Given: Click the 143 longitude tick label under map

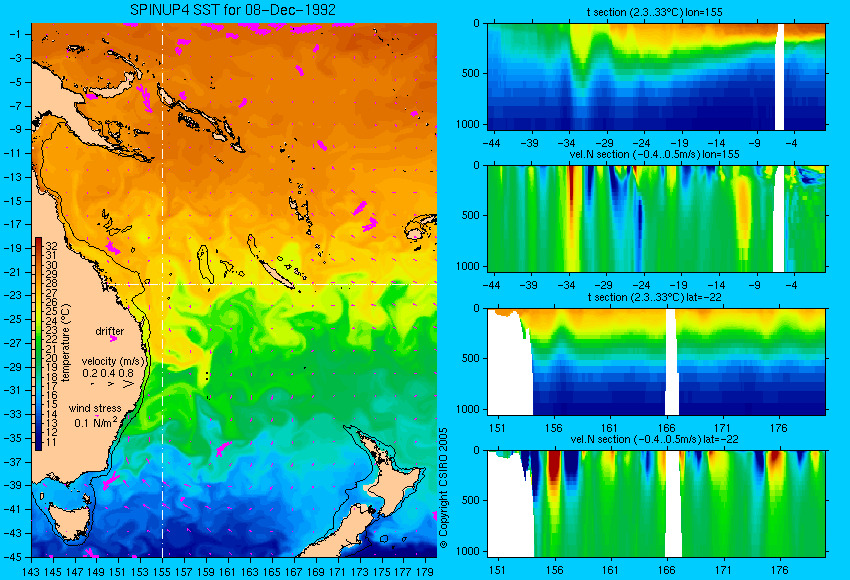Looking at the screenshot, I should 31,572.
